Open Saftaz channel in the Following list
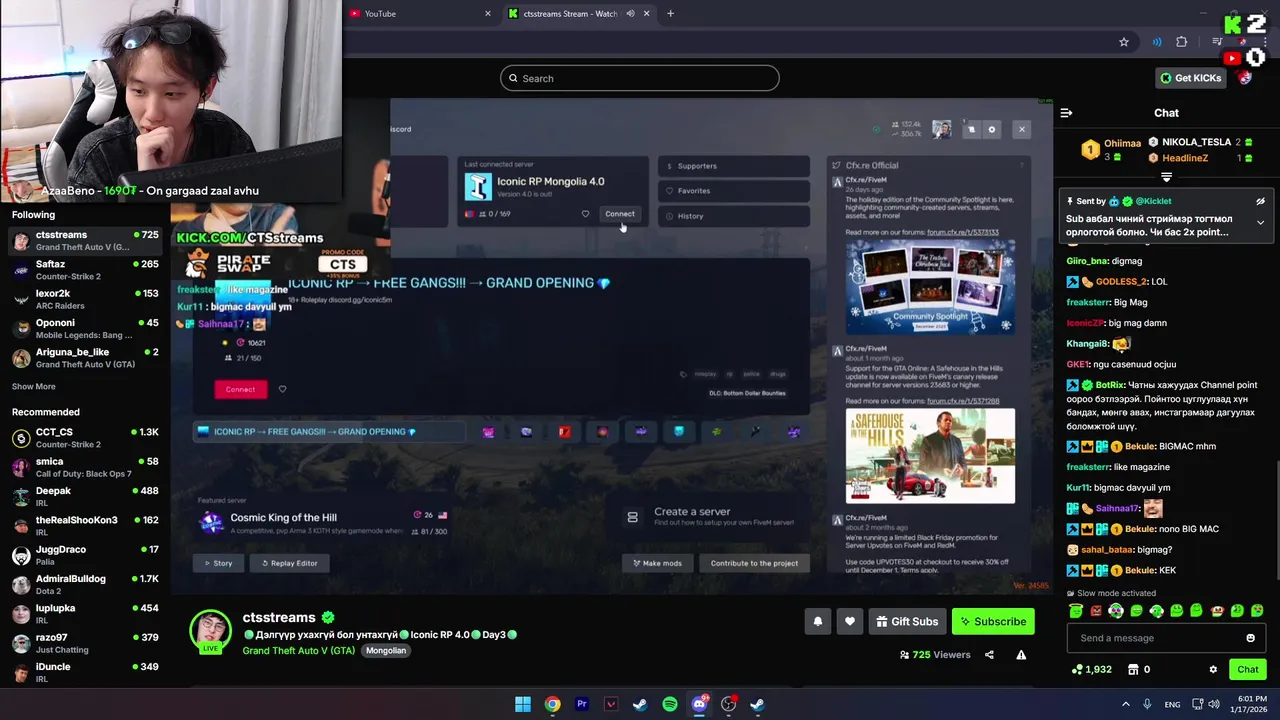Image resolution: width=1280 pixels, height=720 pixels. pyautogui.click(x=85, y=270)
